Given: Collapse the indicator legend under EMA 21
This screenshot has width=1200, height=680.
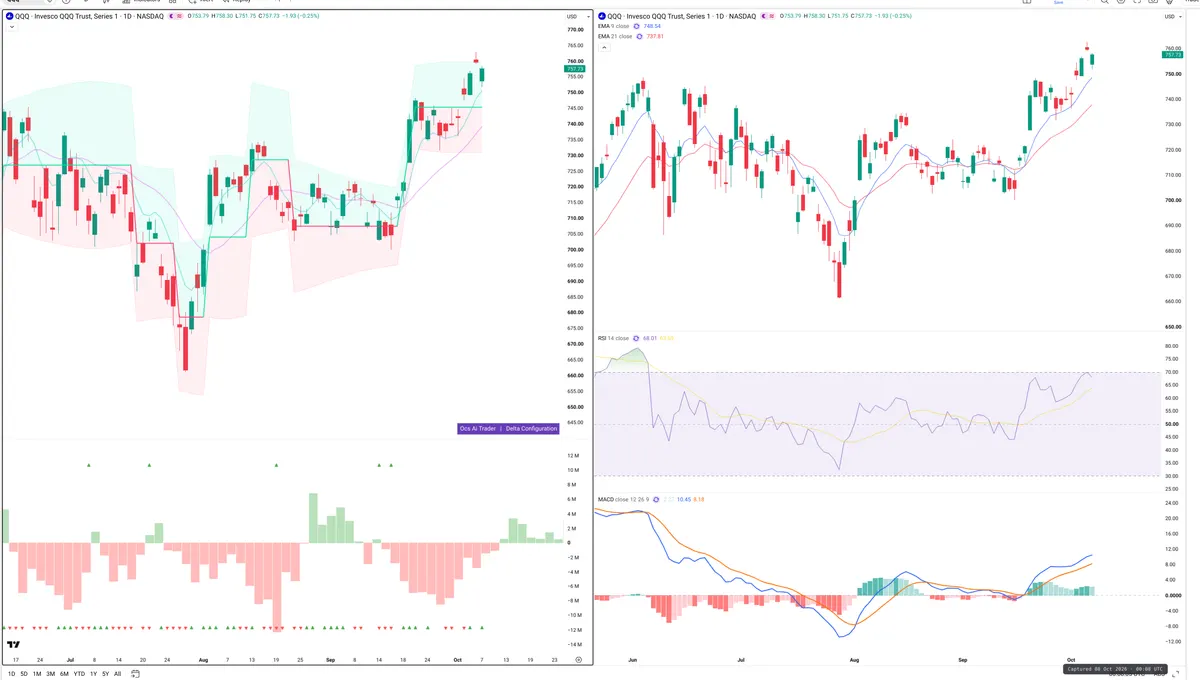Looking at the screenshot, I should (x=603, y=46).
